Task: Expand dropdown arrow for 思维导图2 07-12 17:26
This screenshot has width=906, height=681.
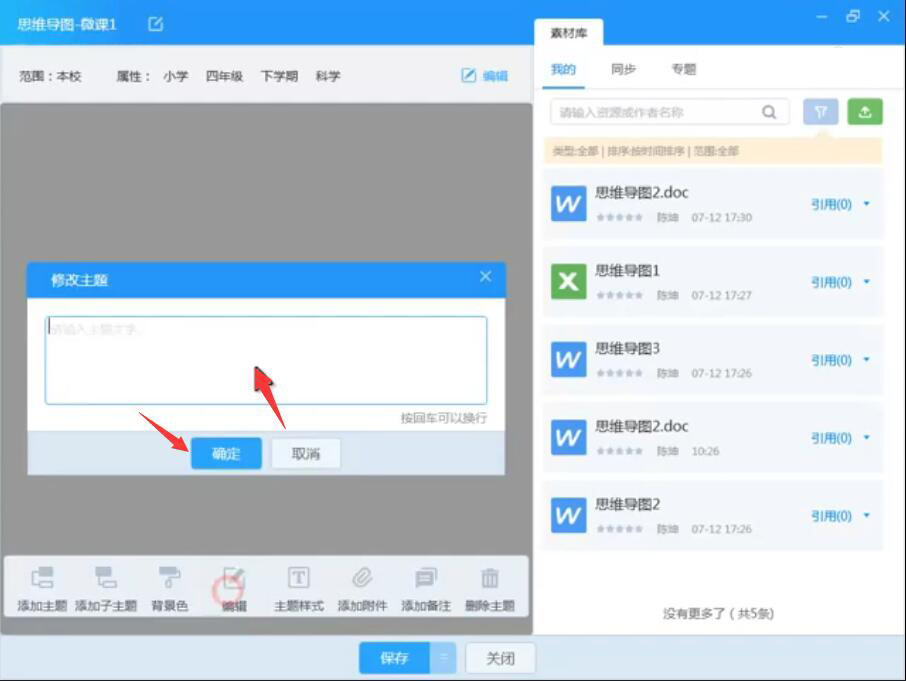Action: tap(867, 516)
